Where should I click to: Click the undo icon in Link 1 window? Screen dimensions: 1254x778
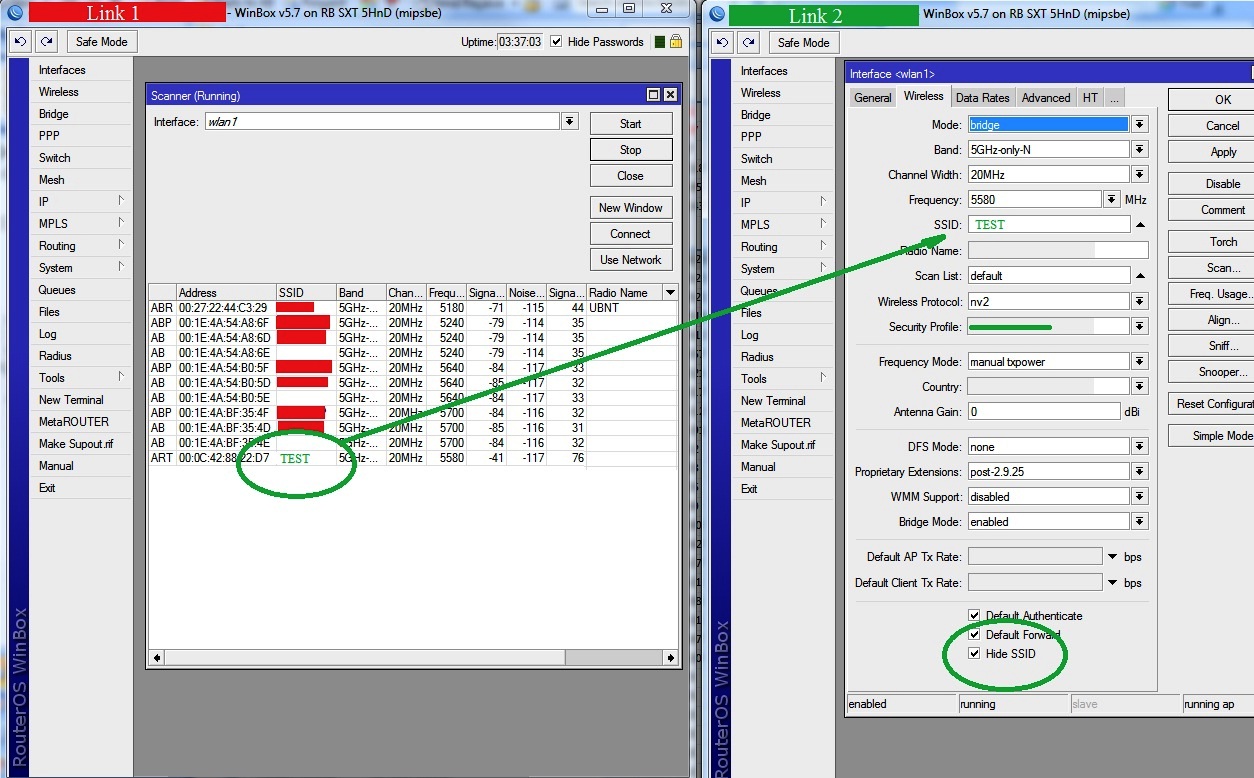point(20,42)
